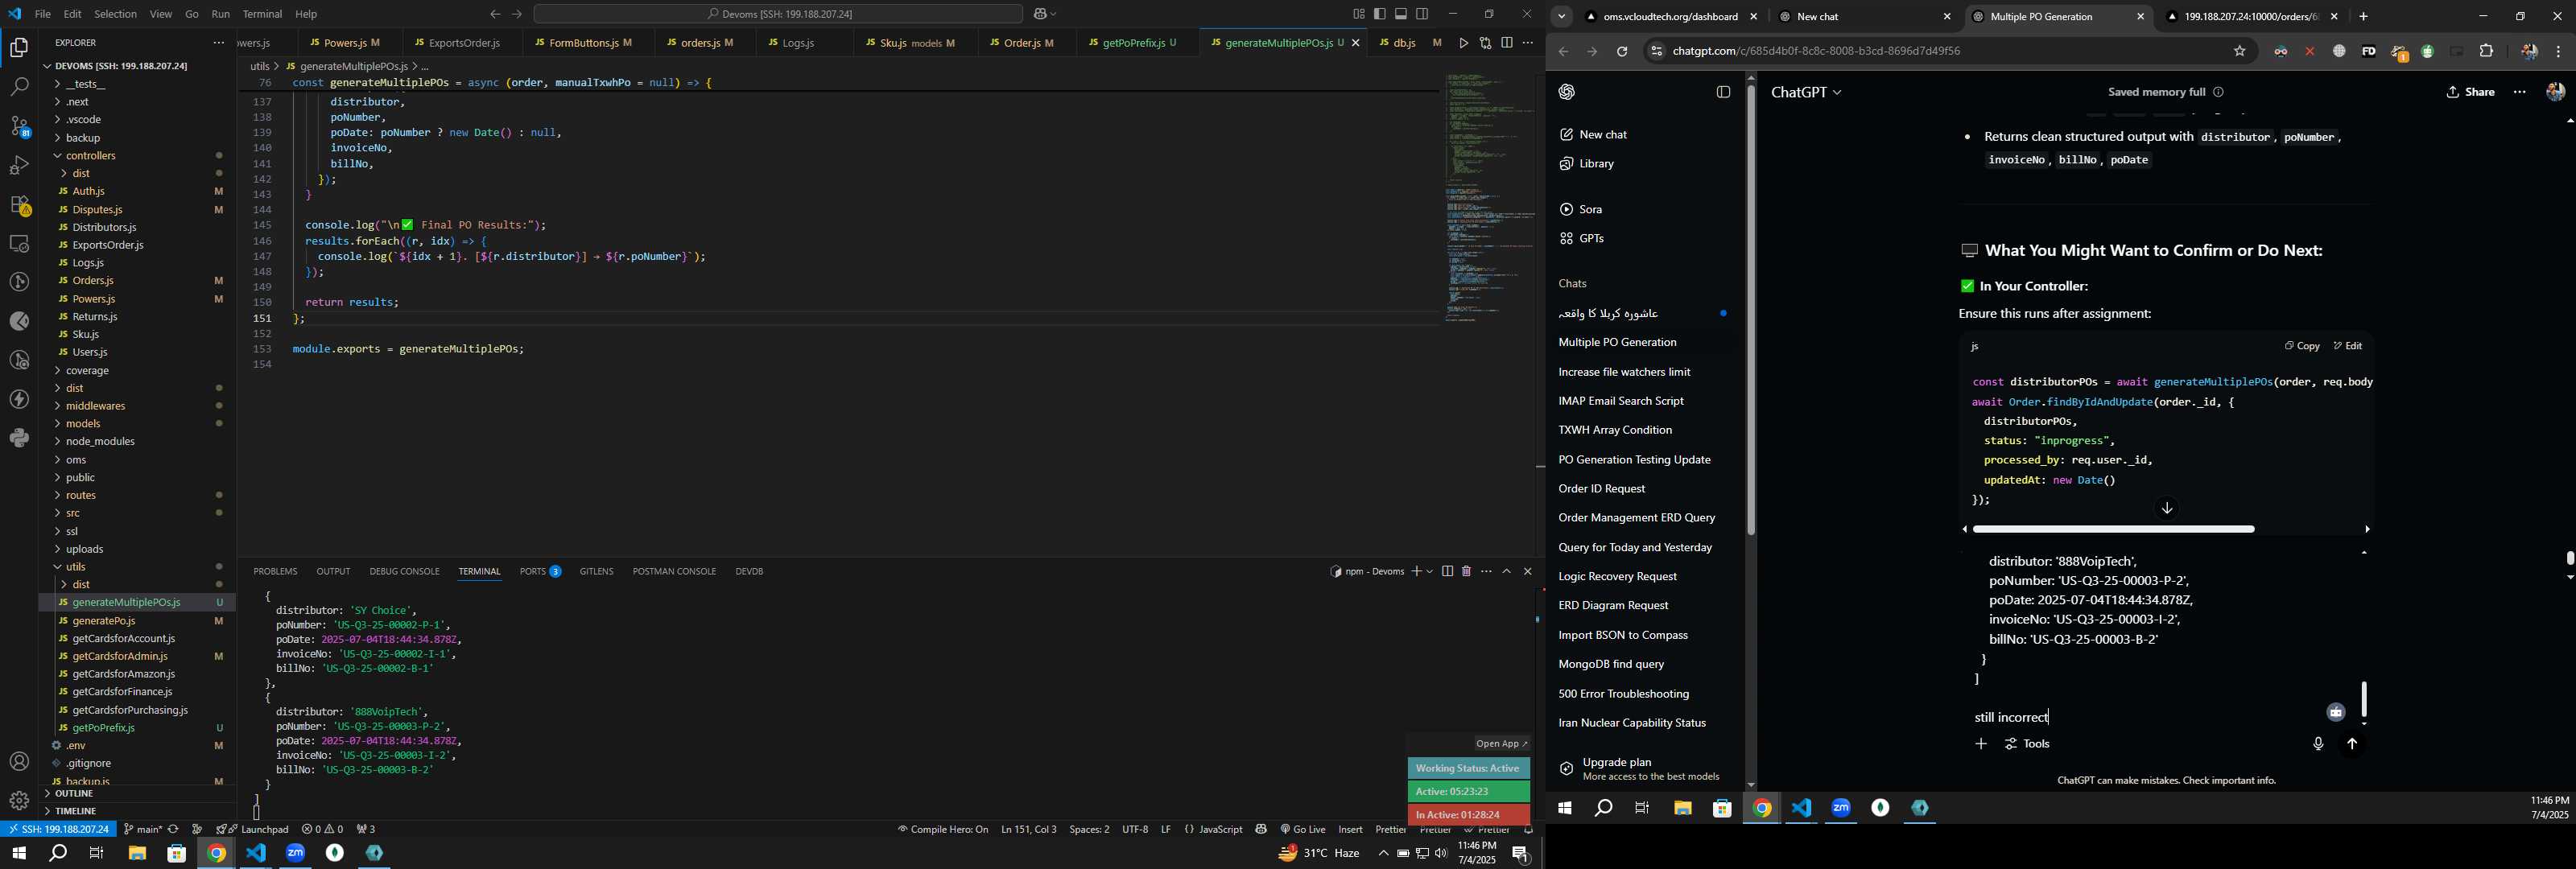Viewport: 2576px width, 869px height.
Task: Open ChatGPT conversation options three-dots menu
Action: click(2520, 92)
